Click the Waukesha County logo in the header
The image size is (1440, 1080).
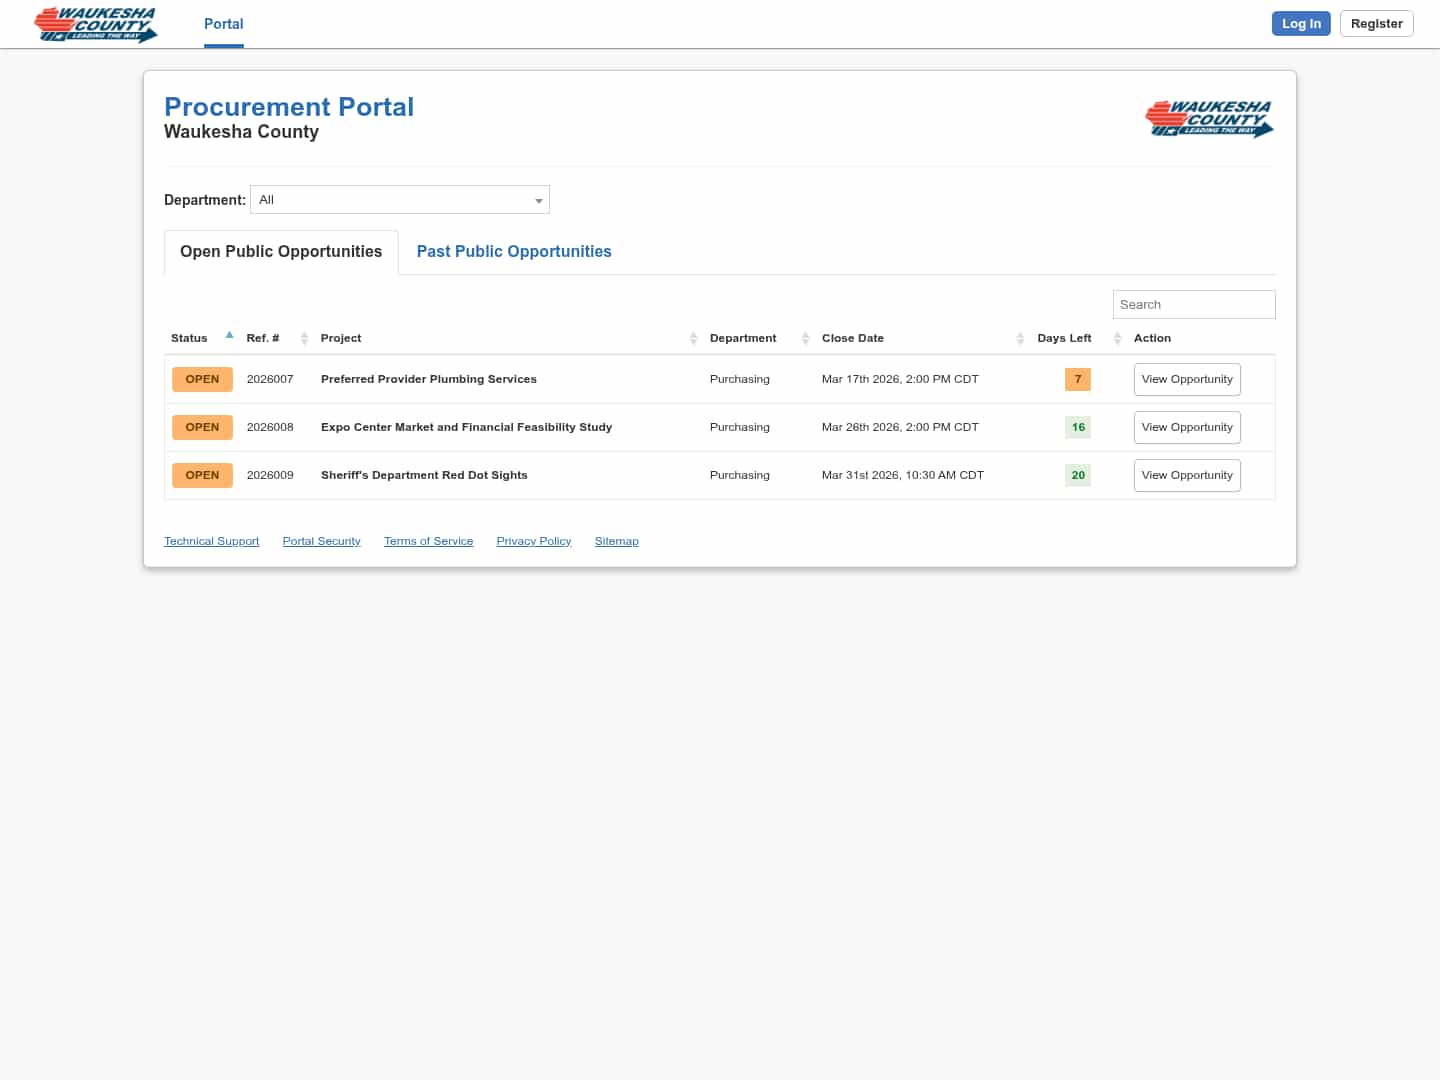pyautogui.click(x=95, y=24)
